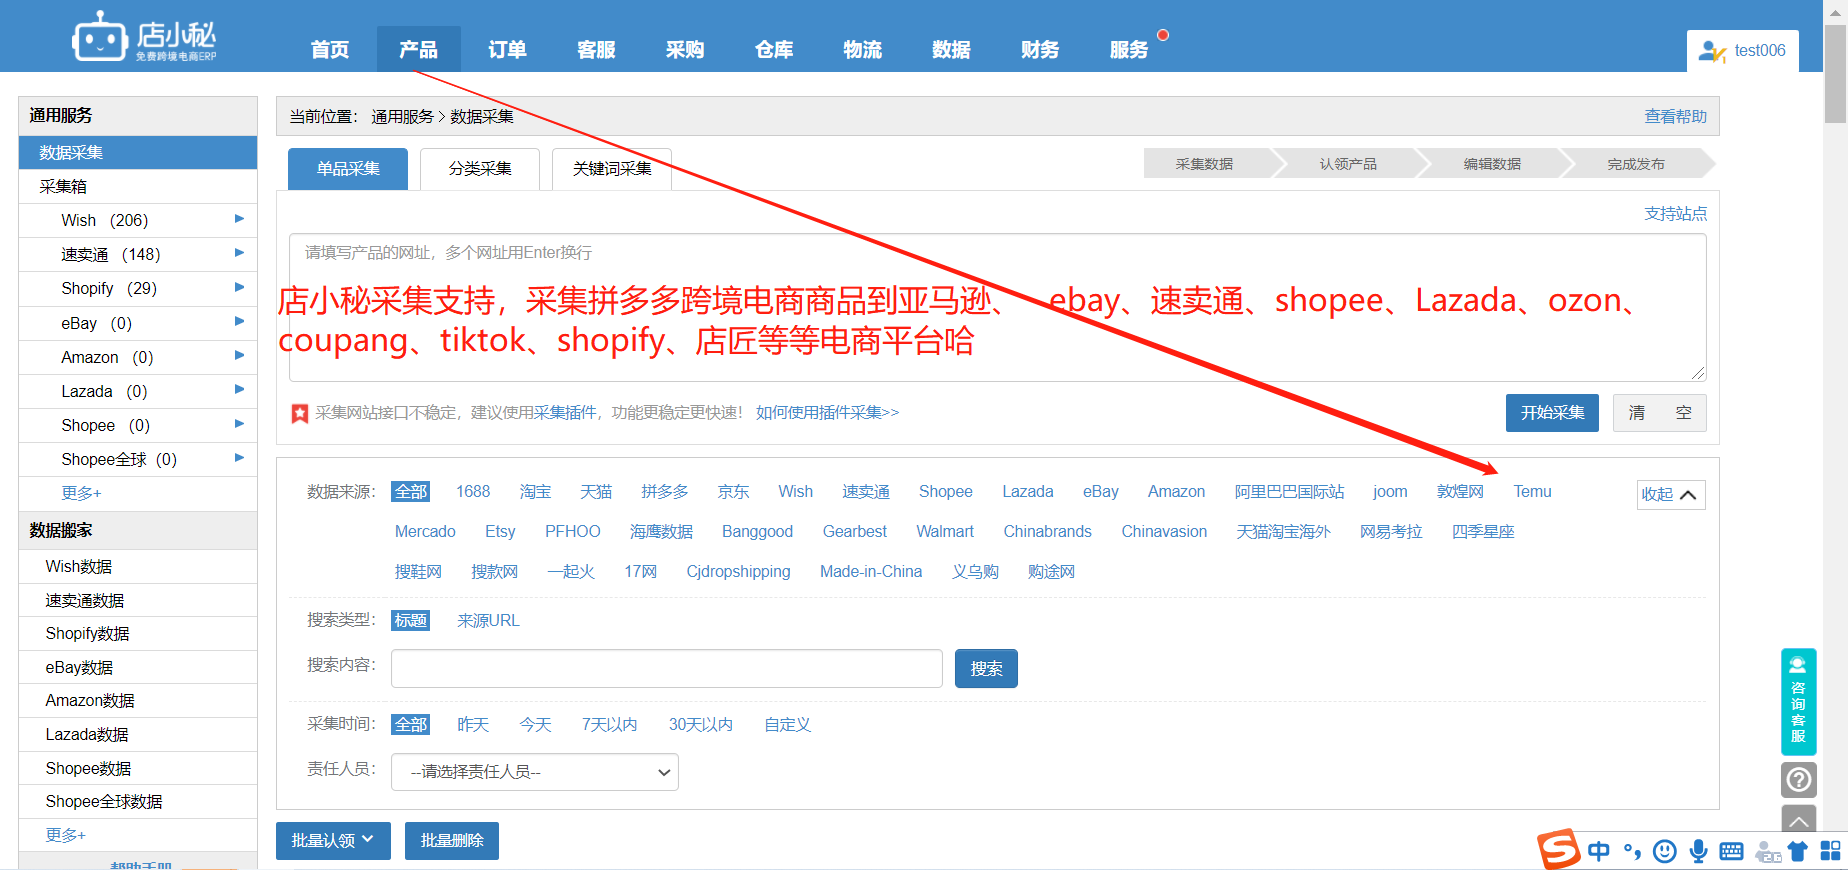Click the product URL textarea
This screenshot has width=1848, height=870.
[x=998, y=308]
